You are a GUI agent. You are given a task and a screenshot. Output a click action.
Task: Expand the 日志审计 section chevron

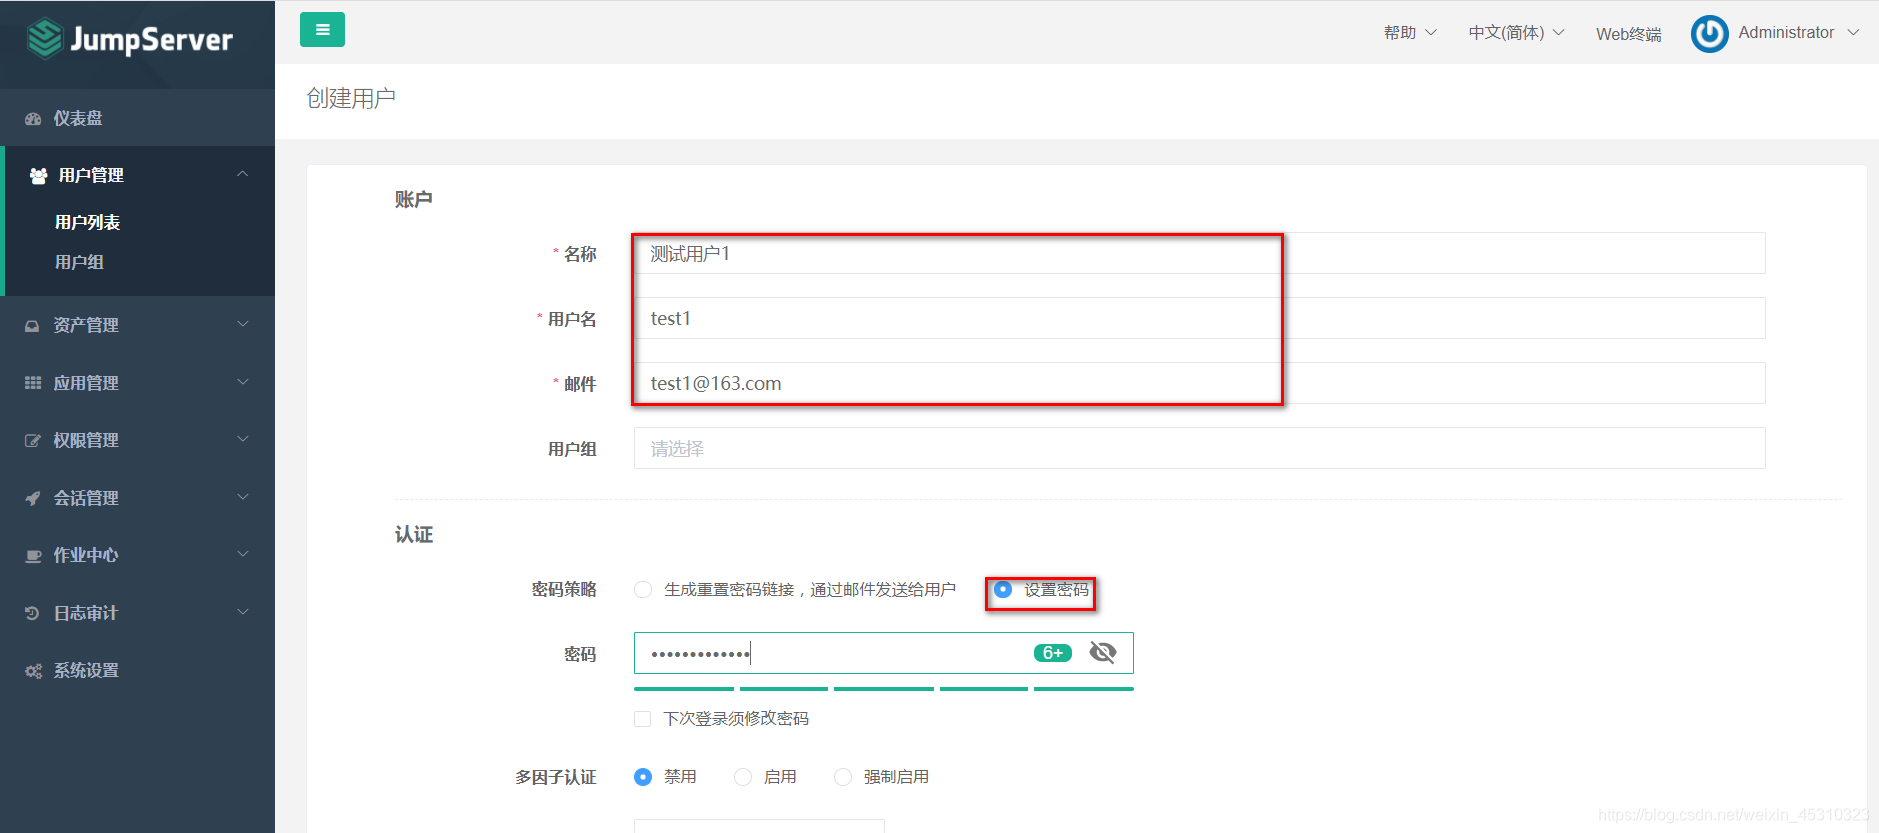[x=242, y=612]
